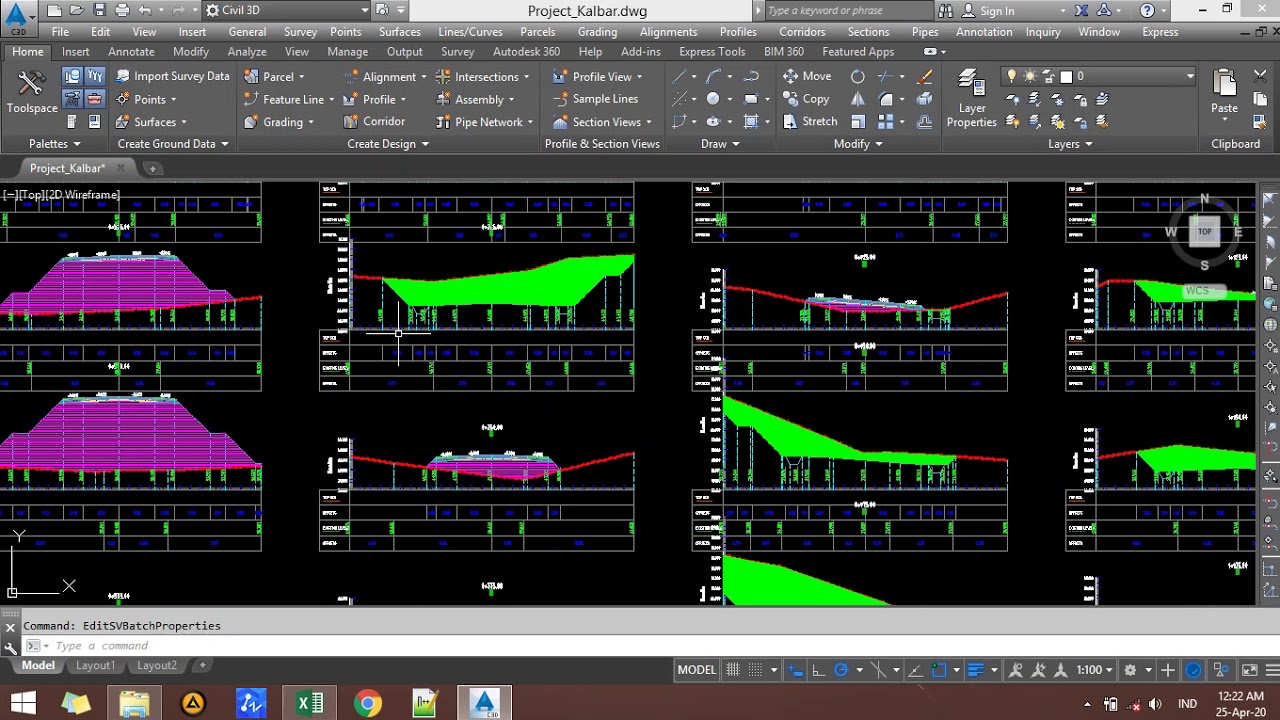Viewport: 1280px width, 720px height.
Task: Select the Move tool in Modify panel
Action: pos(806,76)
